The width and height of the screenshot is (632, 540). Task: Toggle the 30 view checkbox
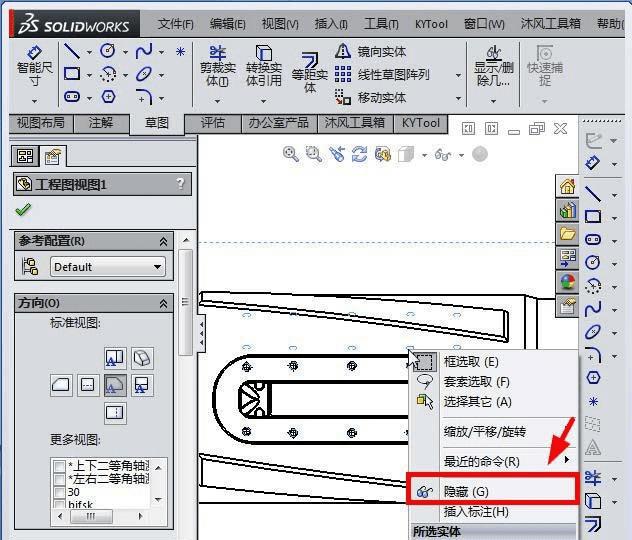tap(59, 492)
